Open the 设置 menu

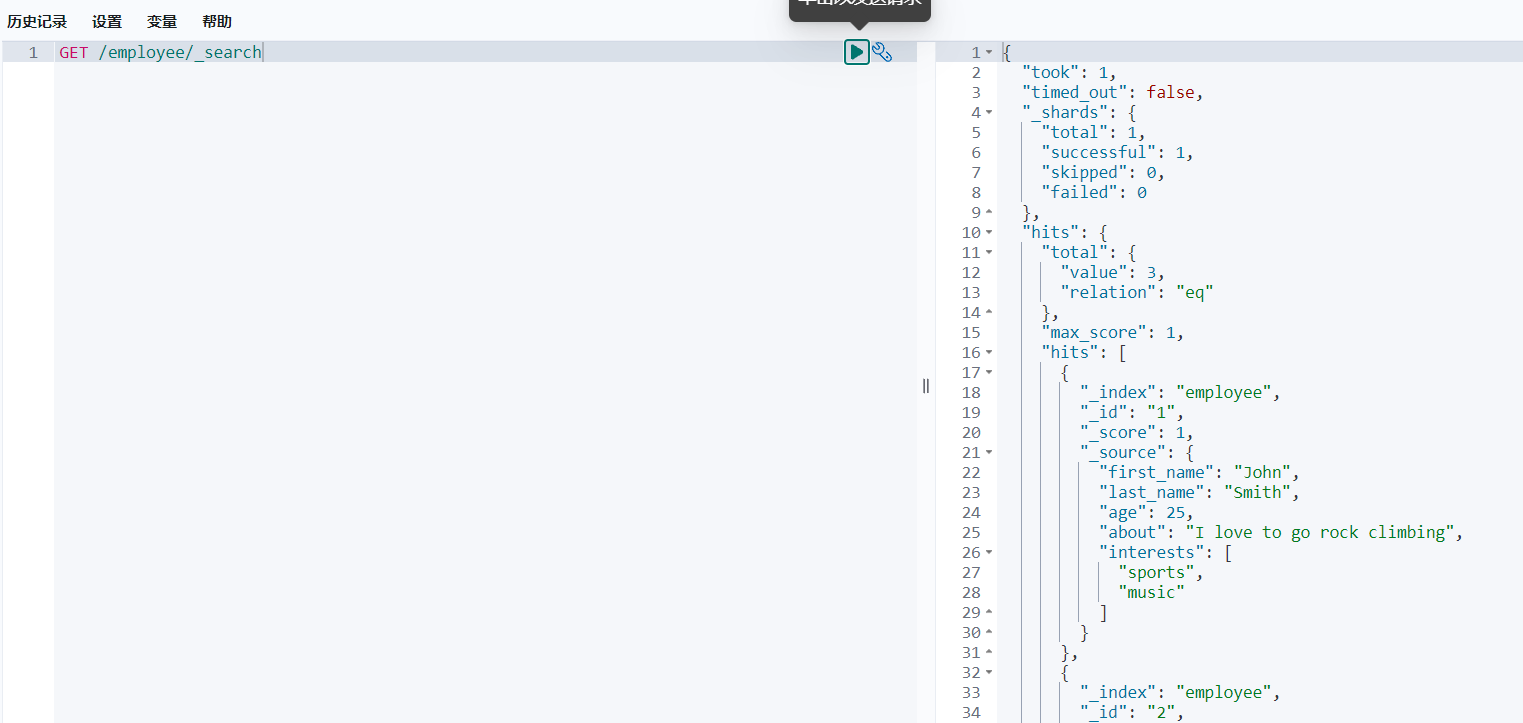click(x=107, y=22)
